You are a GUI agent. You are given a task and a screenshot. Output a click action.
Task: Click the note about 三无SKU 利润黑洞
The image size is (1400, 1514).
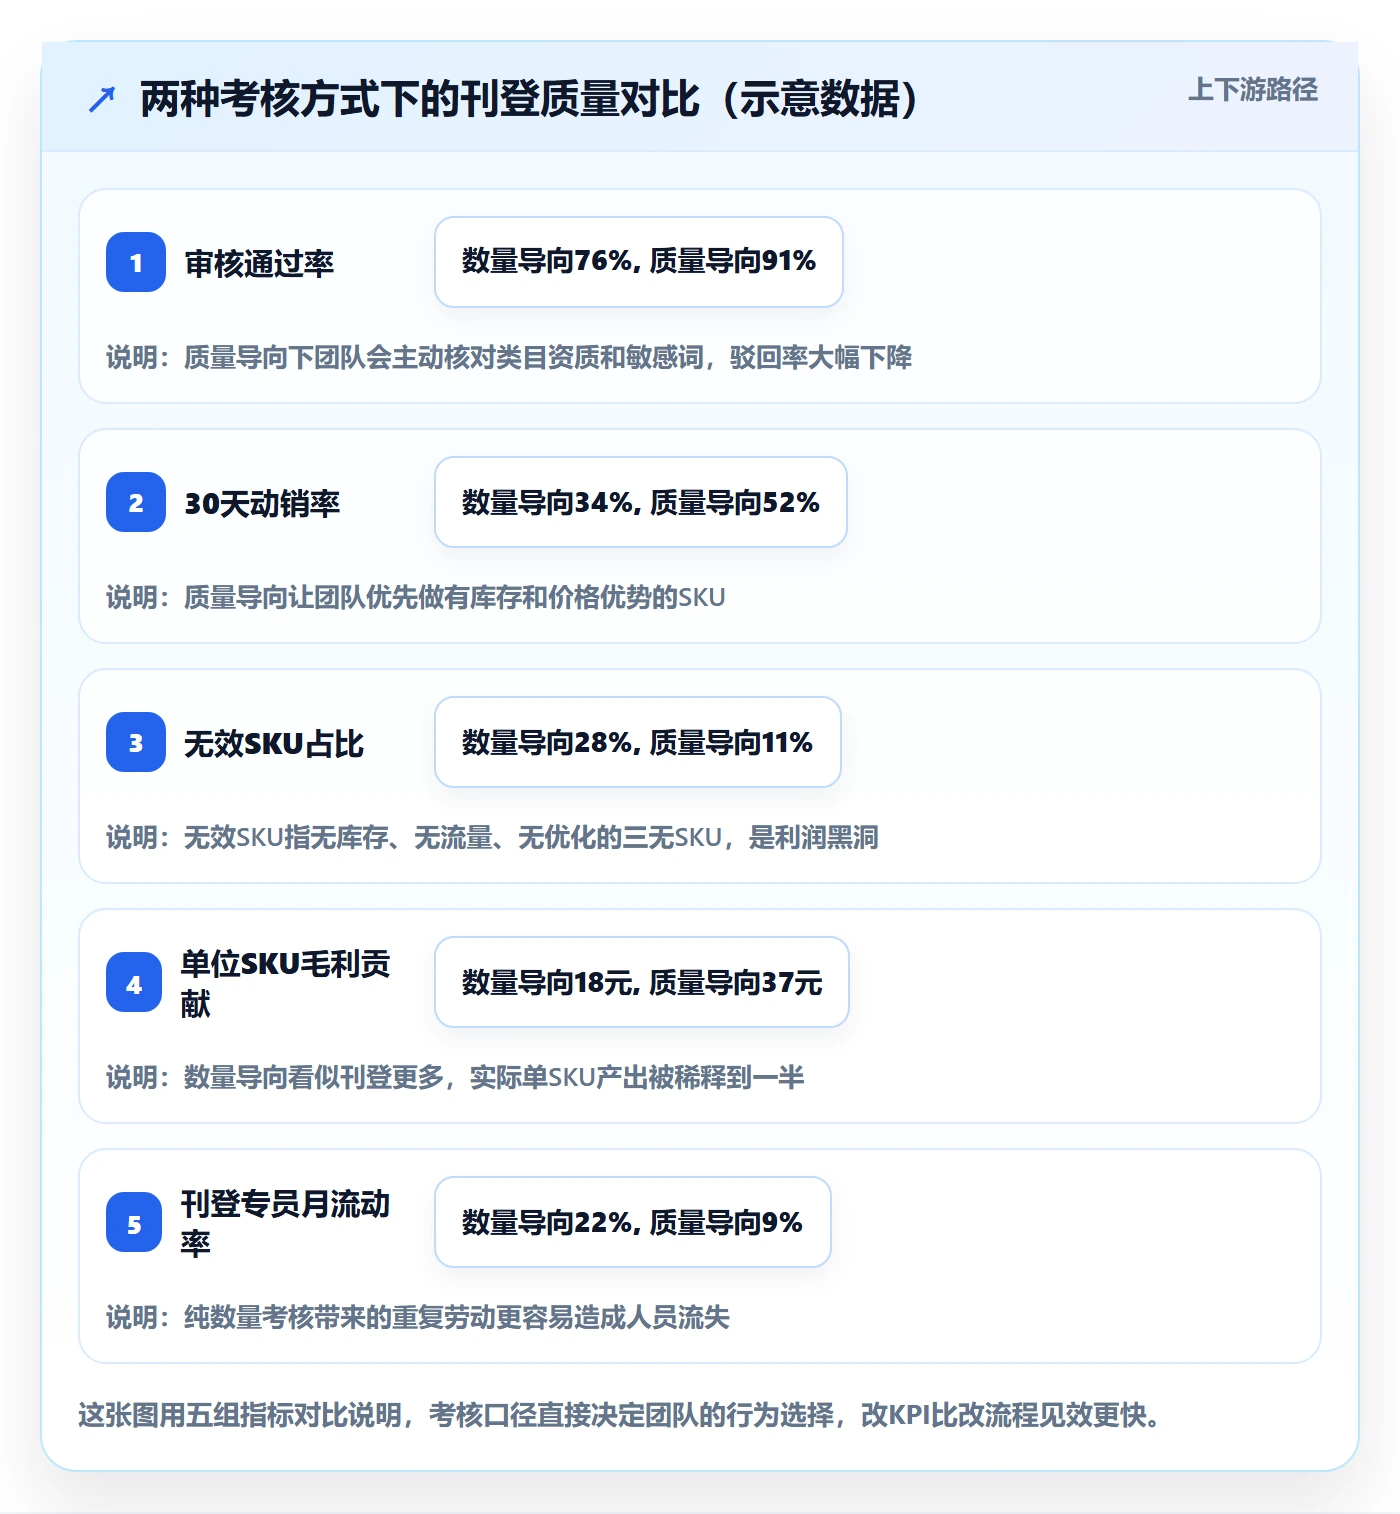coord(492,837)
